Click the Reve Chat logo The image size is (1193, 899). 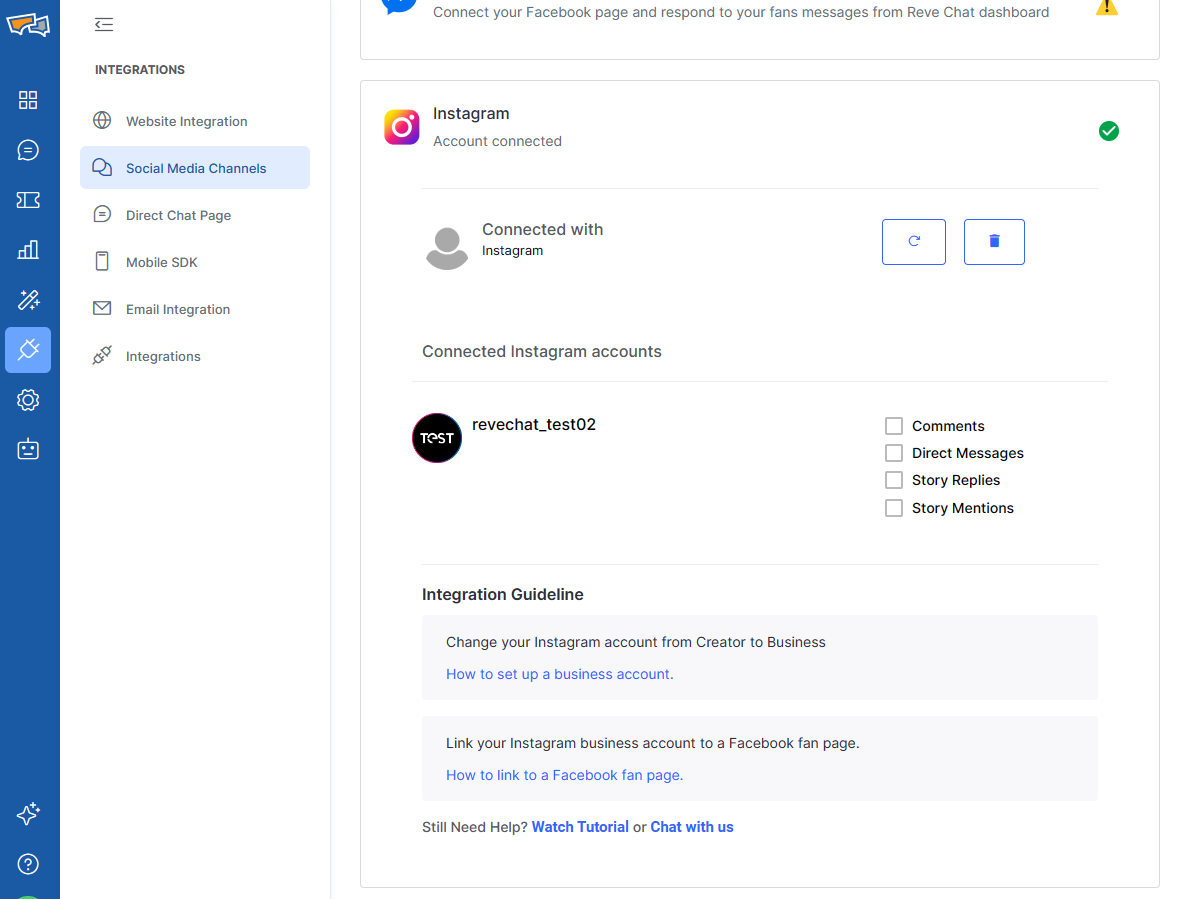pos(28,24)
